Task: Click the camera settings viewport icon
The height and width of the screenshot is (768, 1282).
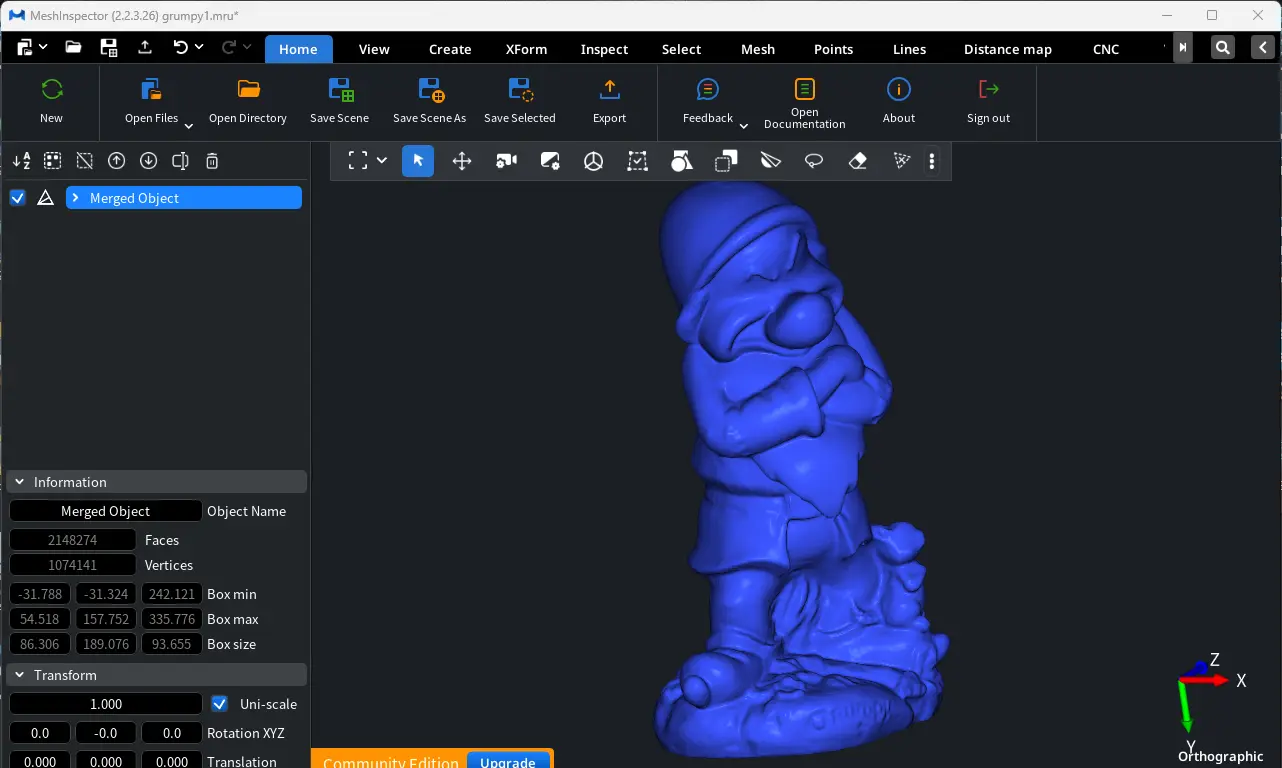Action: click(x=506, y=161)
